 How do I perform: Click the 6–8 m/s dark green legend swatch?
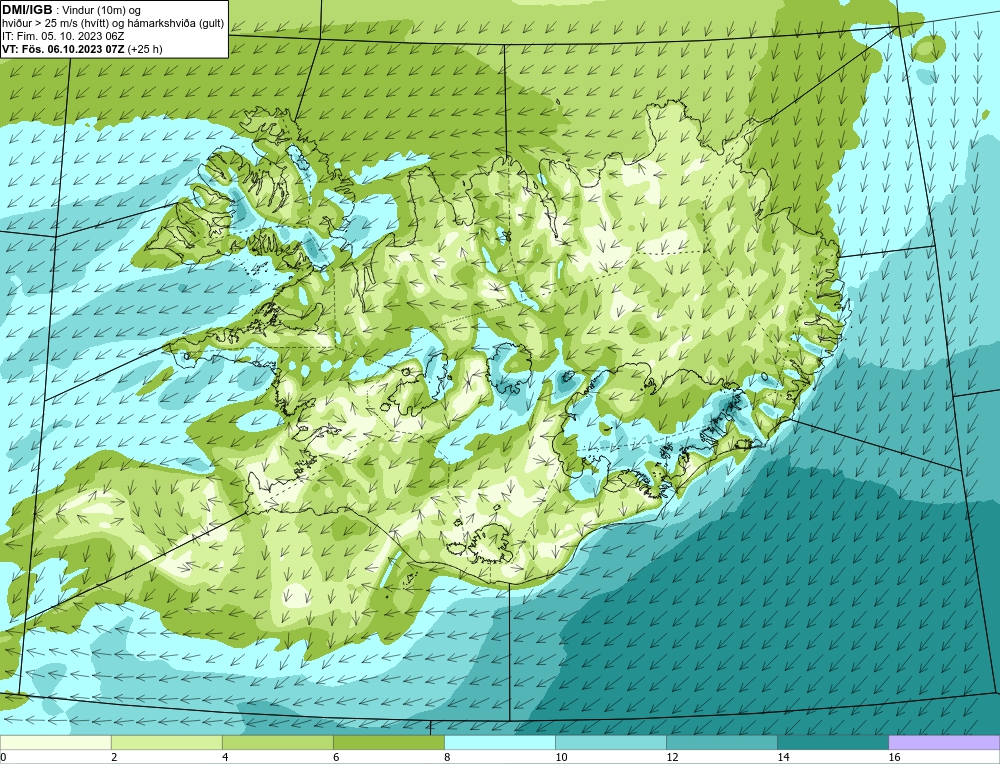388,742
